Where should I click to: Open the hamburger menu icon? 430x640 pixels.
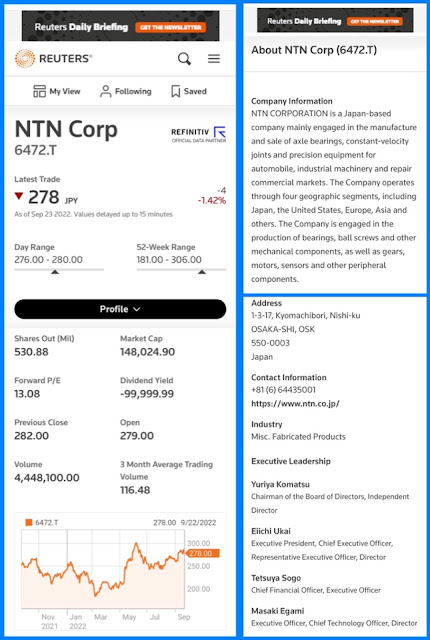214,59
